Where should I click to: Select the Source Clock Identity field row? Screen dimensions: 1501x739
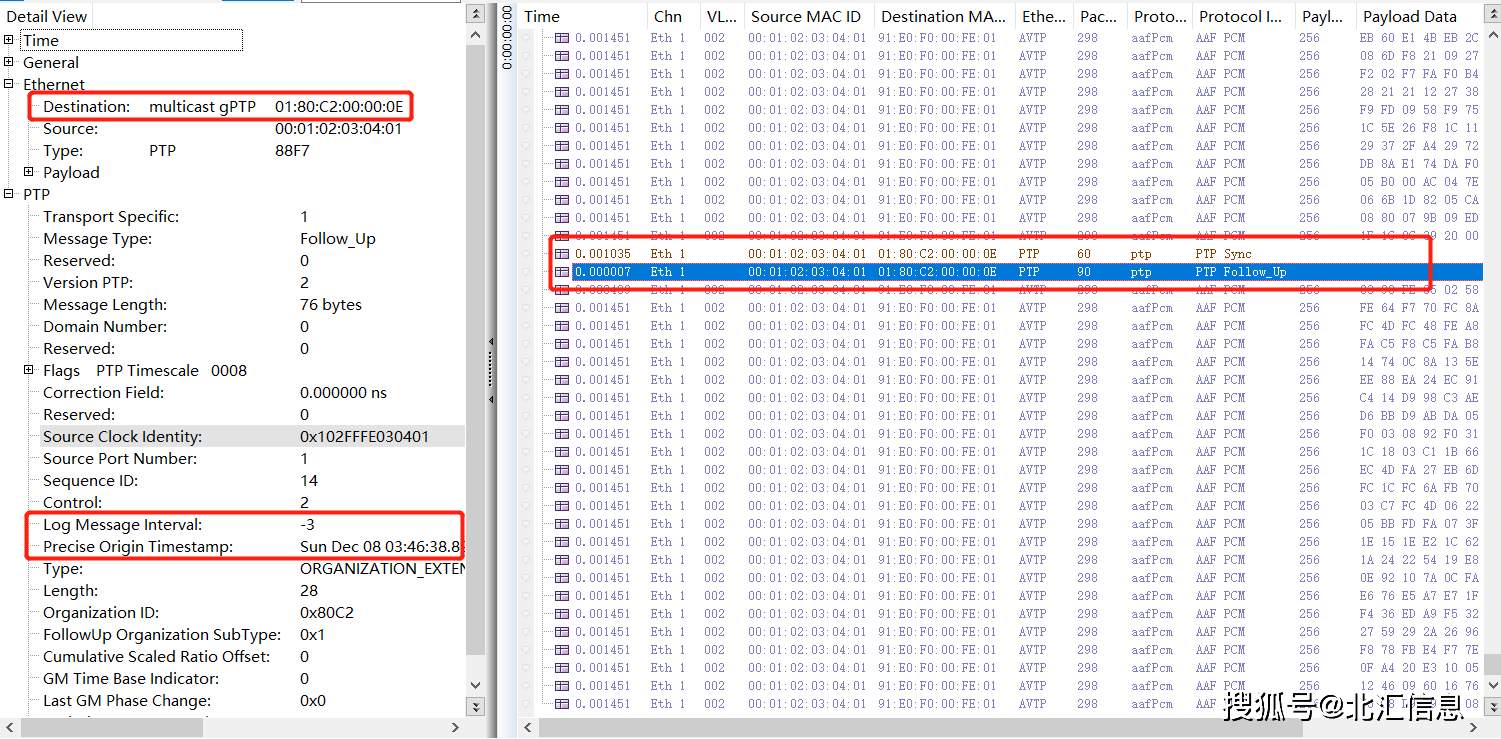click(122, 436)
